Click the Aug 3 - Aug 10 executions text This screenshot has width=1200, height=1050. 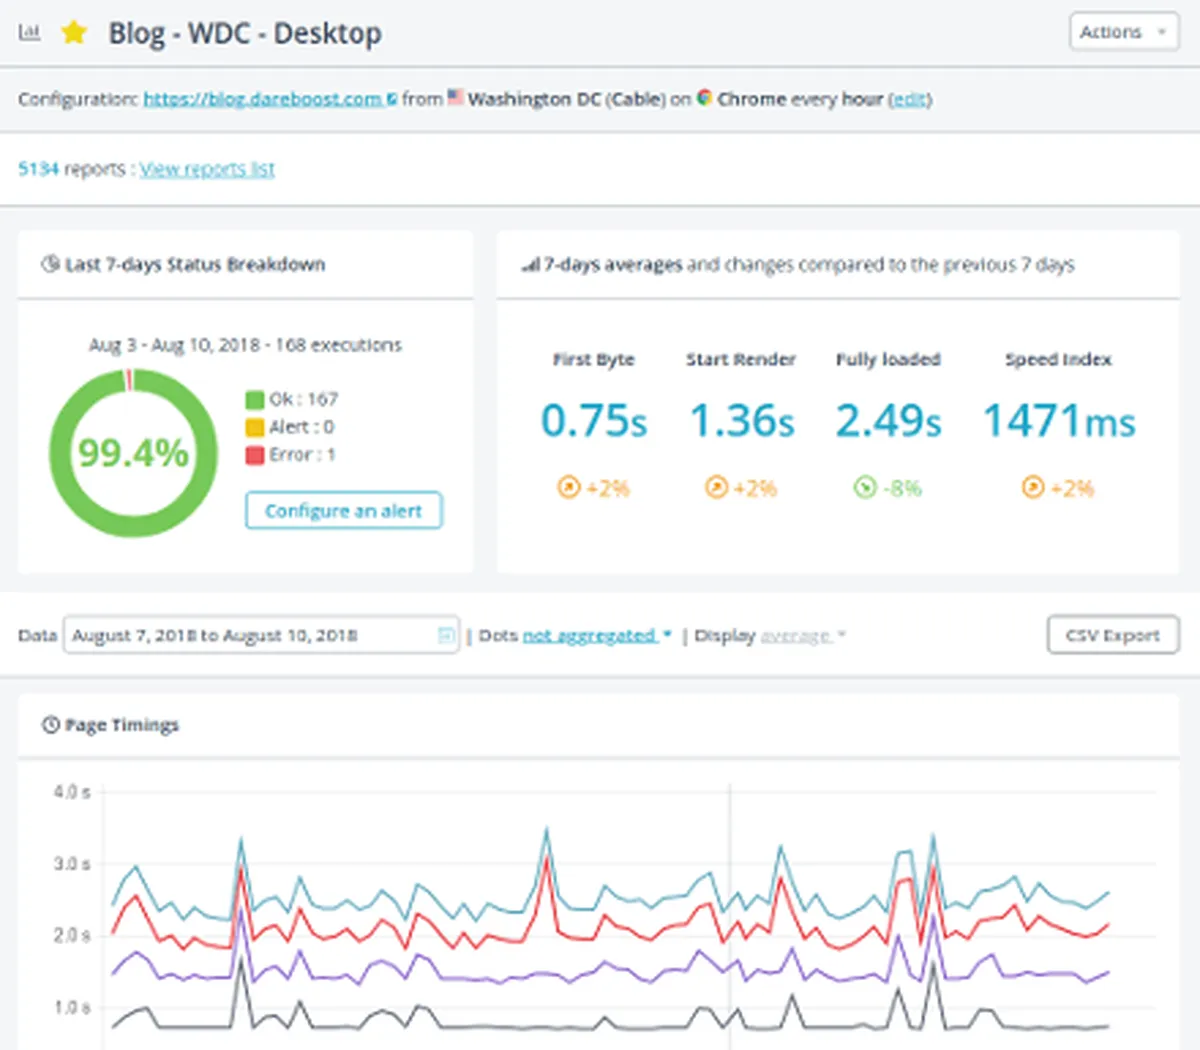coord(245,345)
